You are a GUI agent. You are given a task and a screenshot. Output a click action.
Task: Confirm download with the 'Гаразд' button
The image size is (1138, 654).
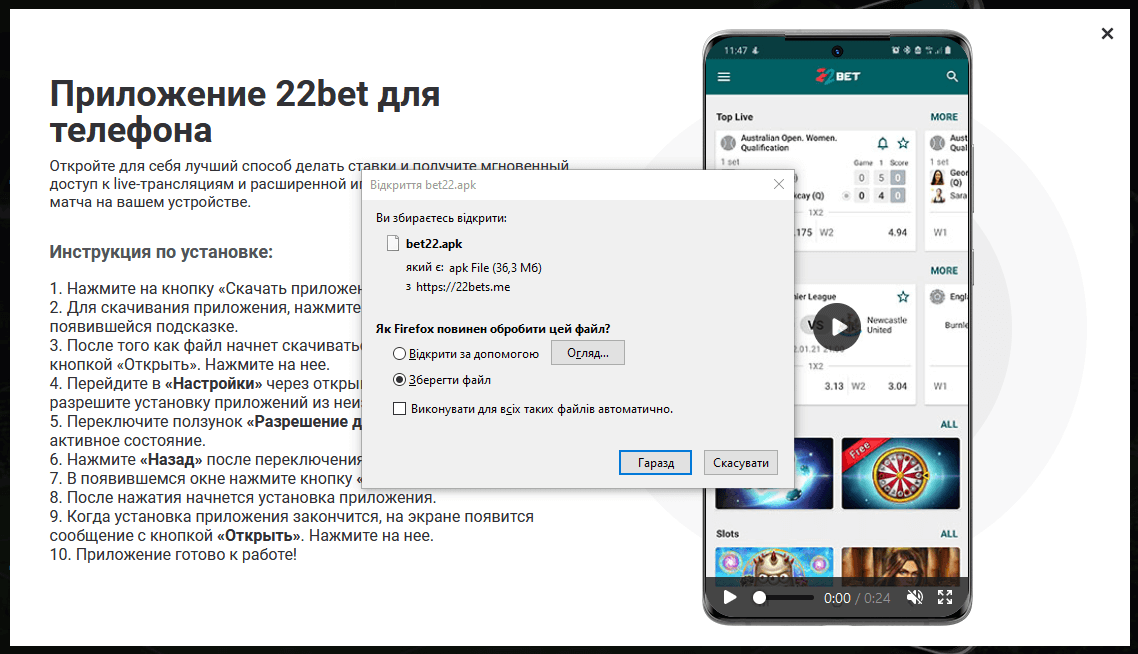655,462
